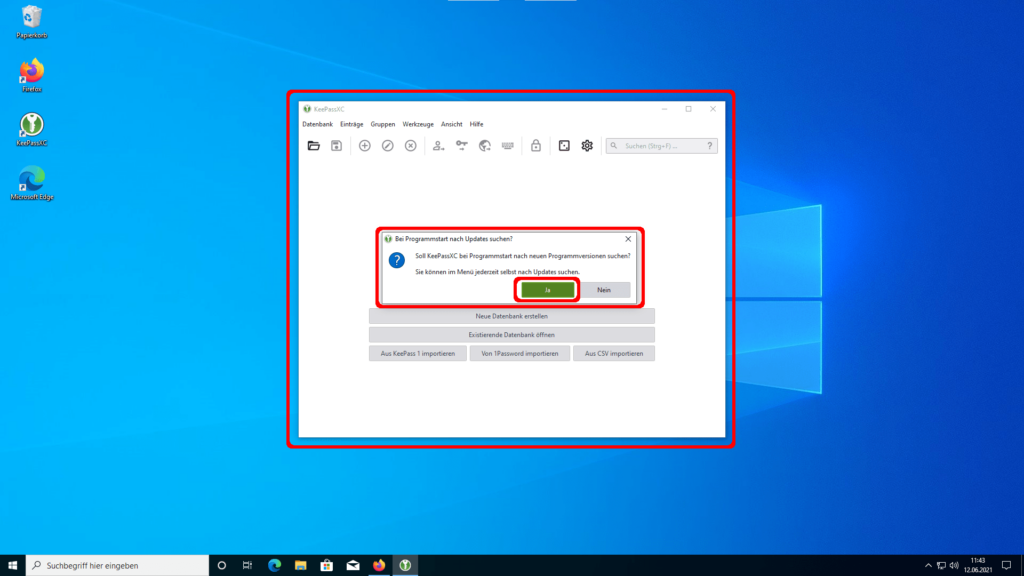
Task: Open the Gruppen menu
Action: (x=383, y=124)
